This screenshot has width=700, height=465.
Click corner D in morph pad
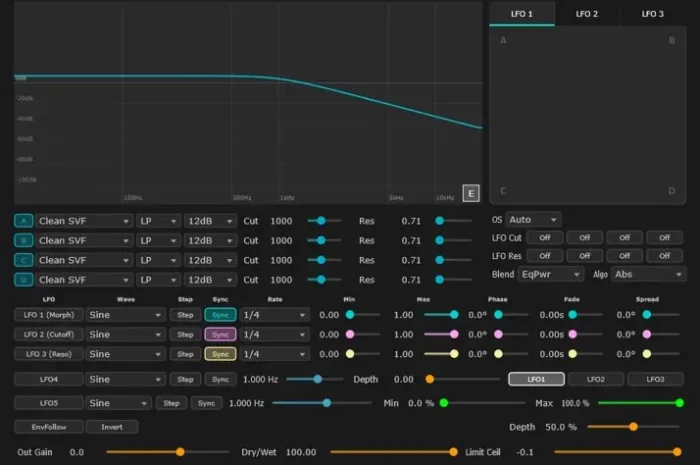pyautogui.click(x=671, y=191)
